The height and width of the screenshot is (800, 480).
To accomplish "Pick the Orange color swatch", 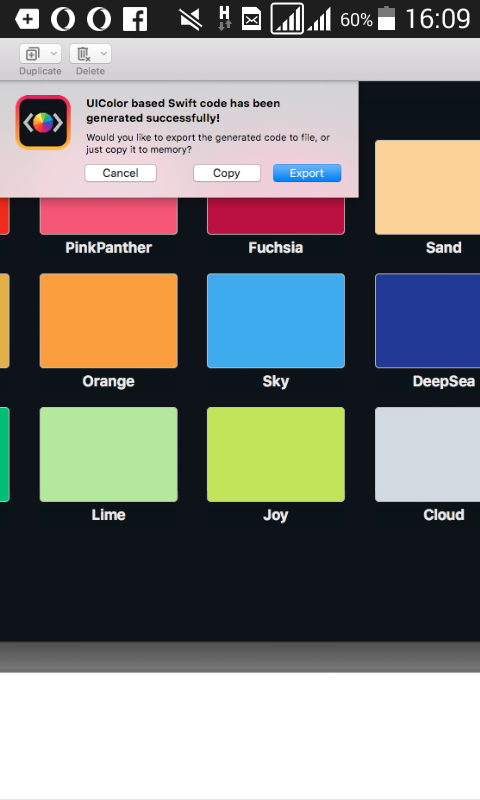I will point(109,320).
